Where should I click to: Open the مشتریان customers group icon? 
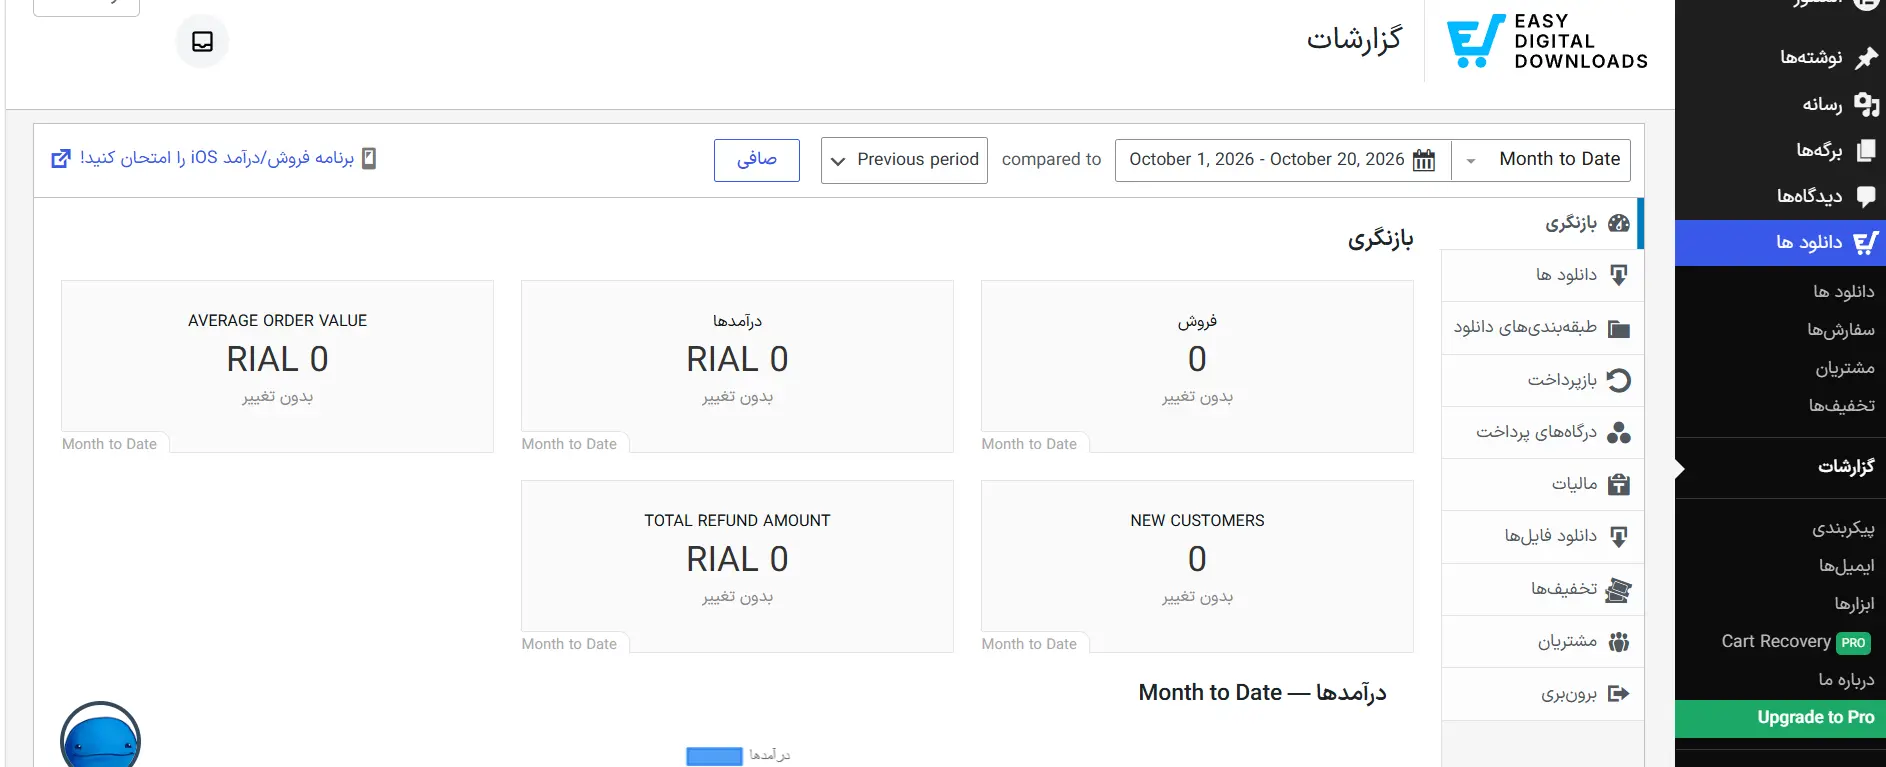point(1619,641)
